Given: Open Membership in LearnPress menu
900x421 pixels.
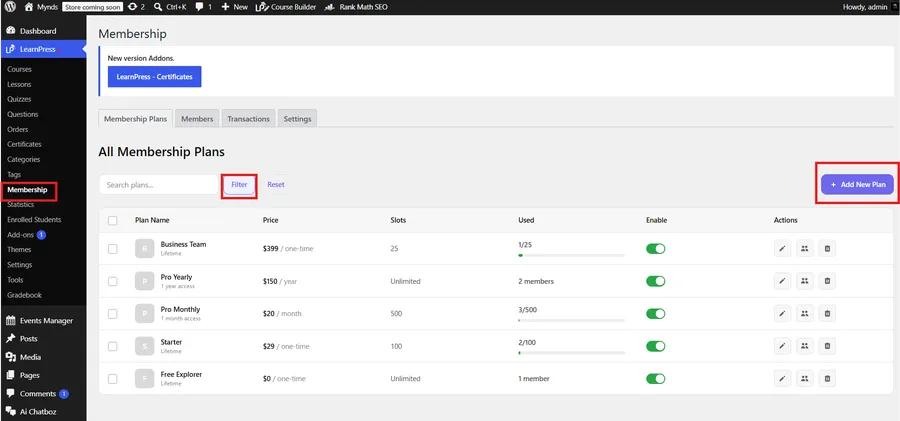Looking at the screenshot, I should click(x=27, y=190).
